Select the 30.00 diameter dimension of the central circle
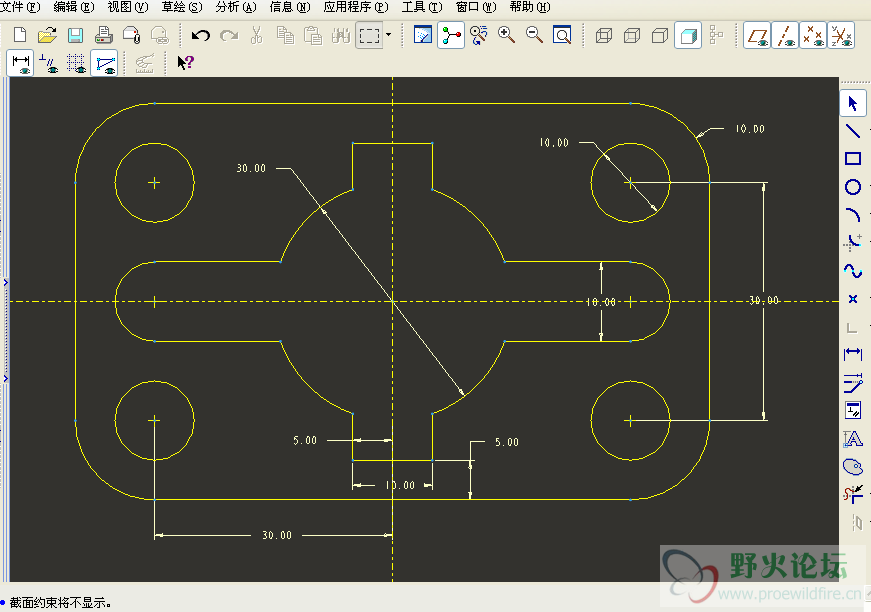Viewport: 871px width, 612px height. click(251, 168)
